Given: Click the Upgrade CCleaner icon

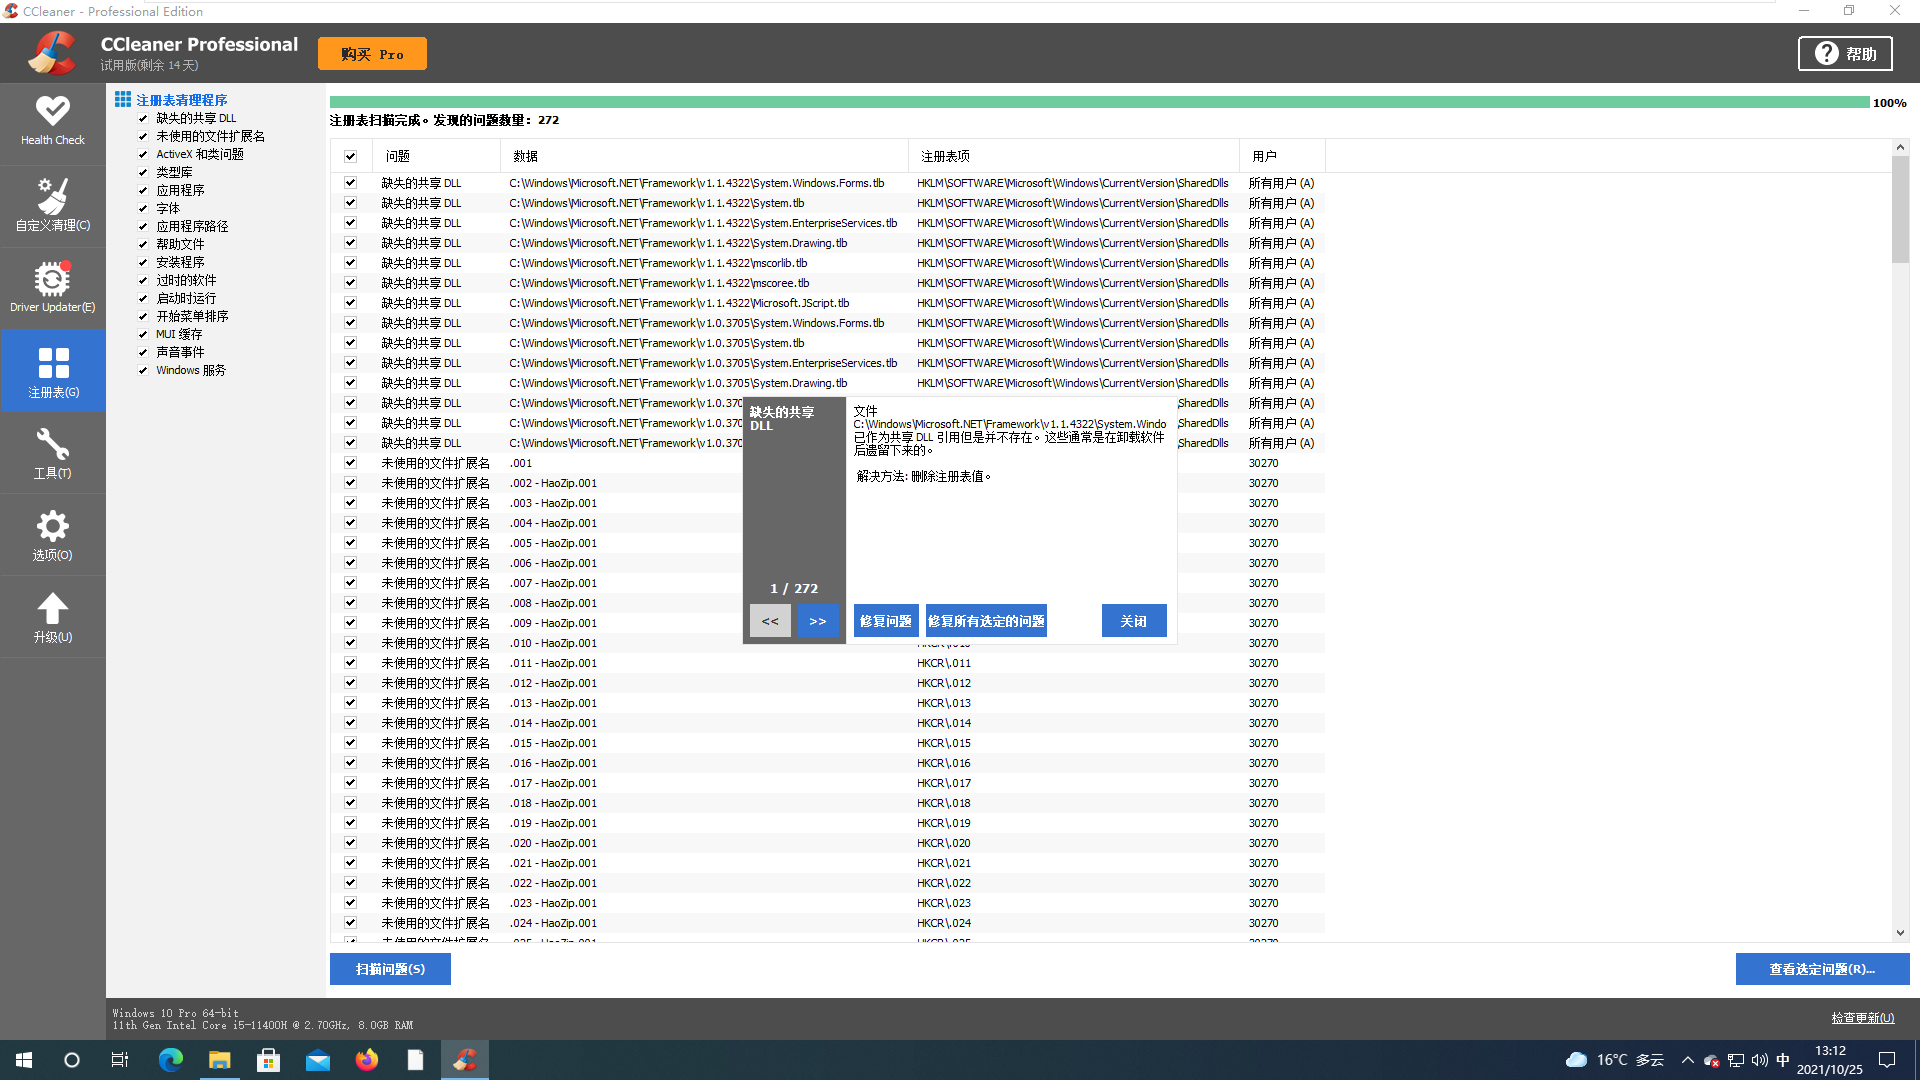Looking at the screenshot, I should tap(53, 620).
